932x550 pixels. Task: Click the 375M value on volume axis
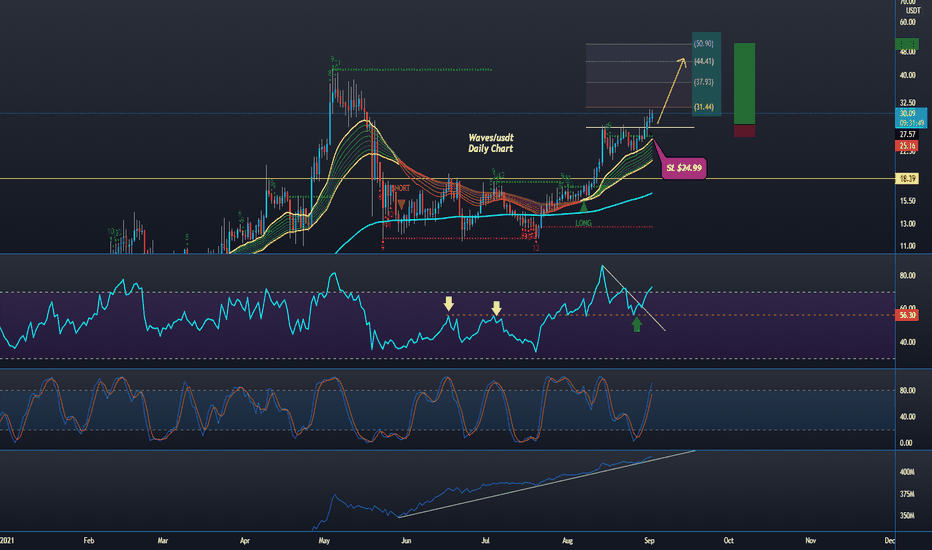tap(907, 494)
